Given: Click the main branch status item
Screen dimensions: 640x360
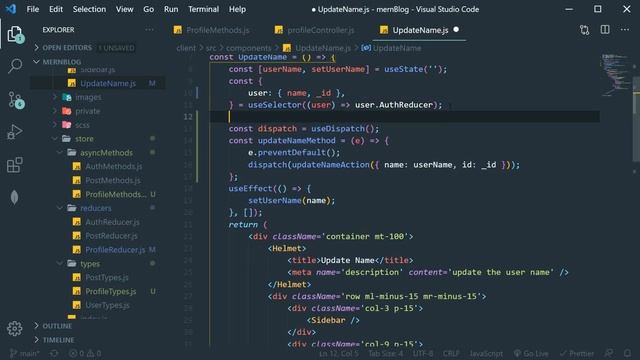Looking at the screenshot, I should tap(24, 353).
